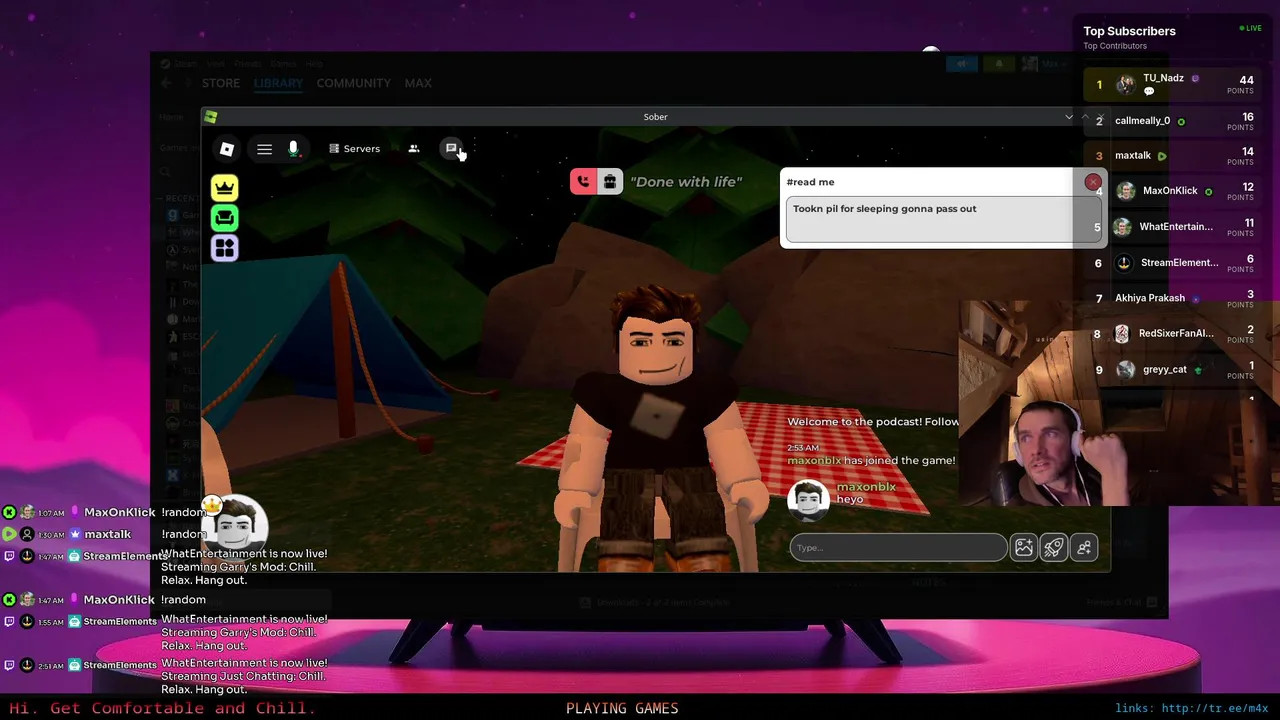Screen dimensions: 1280x720
Task: Open the hamburger menu in Sober
Action: coord(264,149)
